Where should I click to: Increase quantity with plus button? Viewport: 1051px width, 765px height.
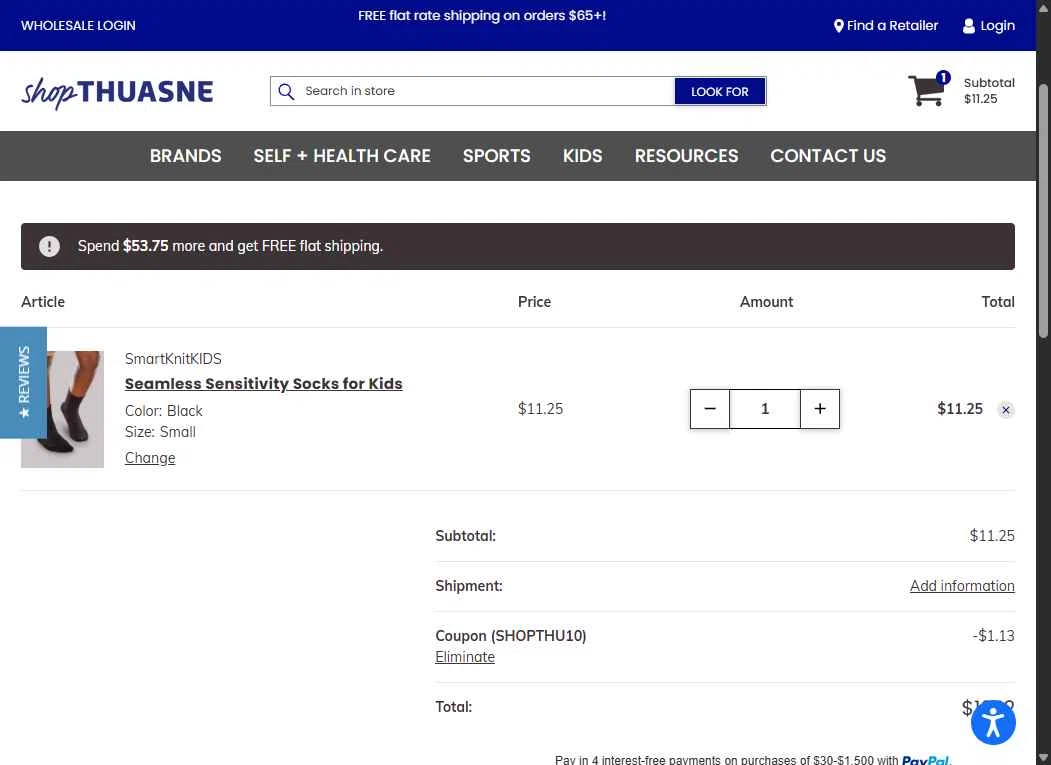[820, 409]
